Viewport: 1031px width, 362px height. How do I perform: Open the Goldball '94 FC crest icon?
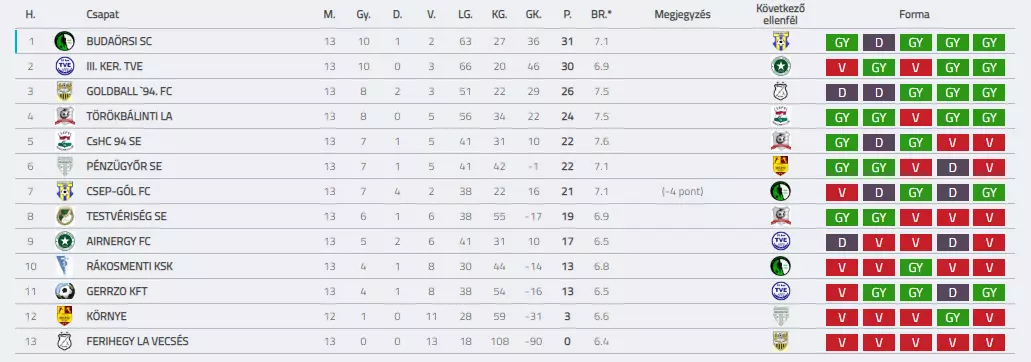coord(64,91)
